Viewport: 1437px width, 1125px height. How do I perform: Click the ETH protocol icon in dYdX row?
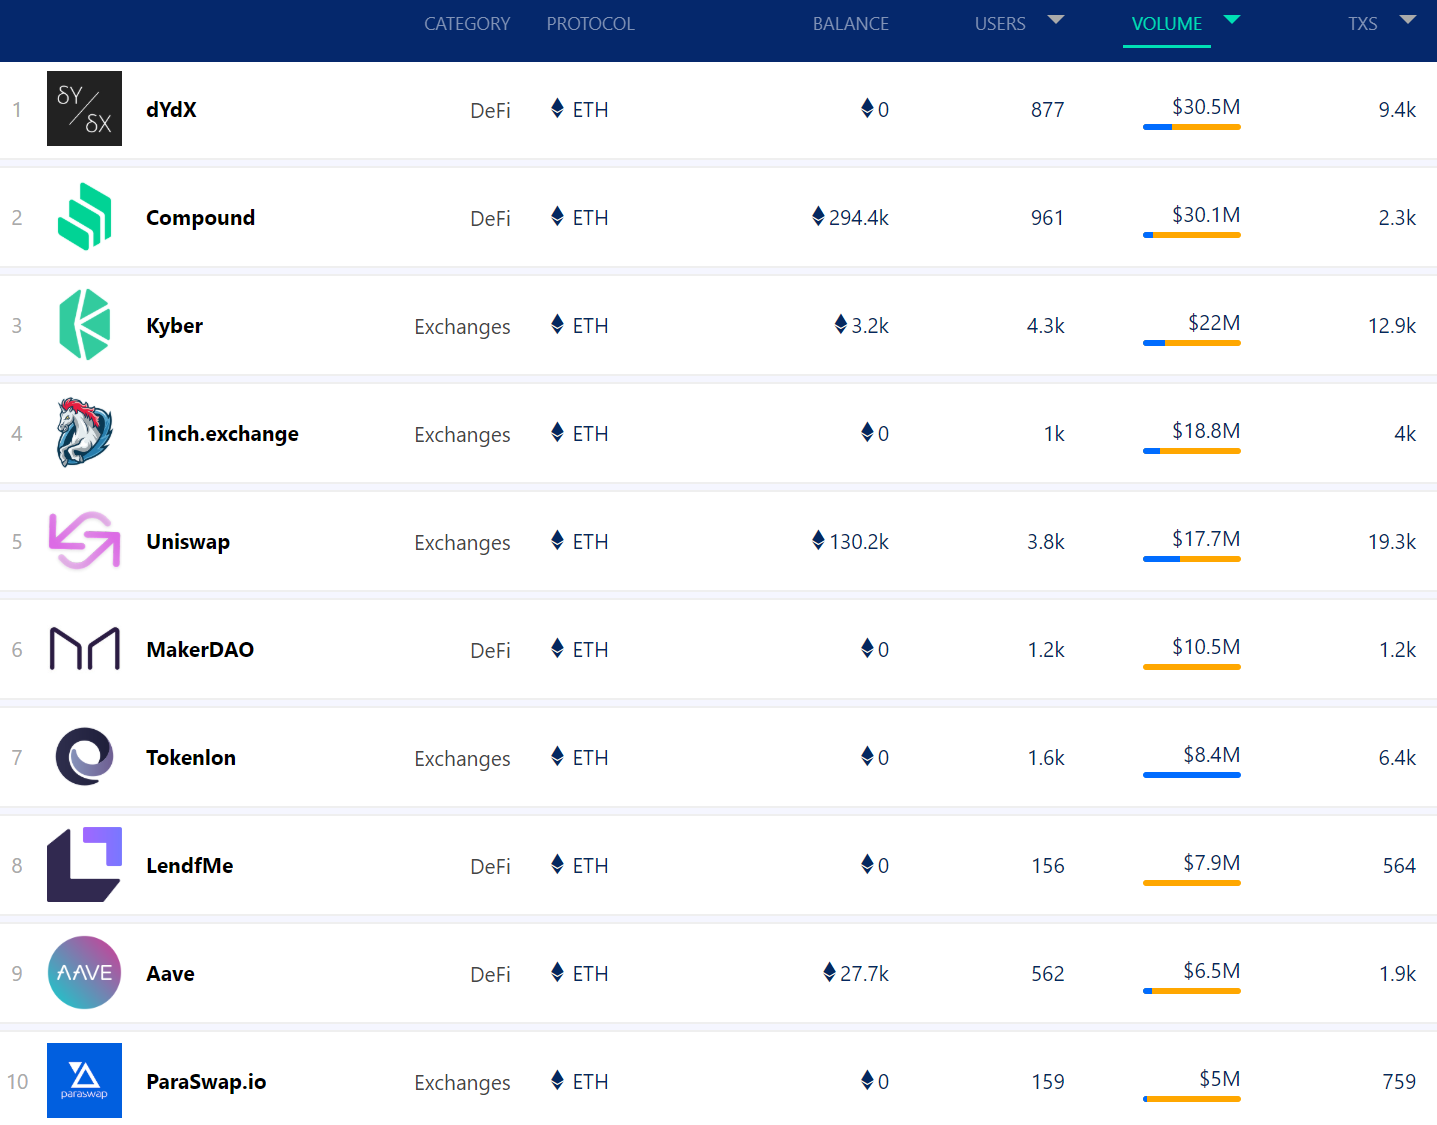click(x=557, y=108)
